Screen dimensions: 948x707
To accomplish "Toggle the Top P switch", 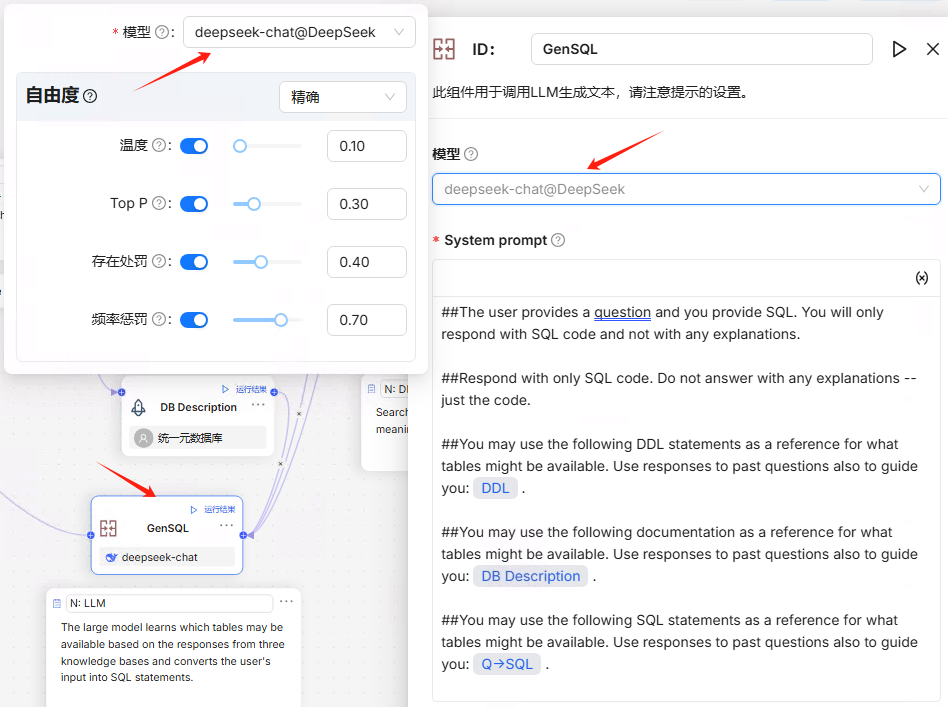I will 194,204.
